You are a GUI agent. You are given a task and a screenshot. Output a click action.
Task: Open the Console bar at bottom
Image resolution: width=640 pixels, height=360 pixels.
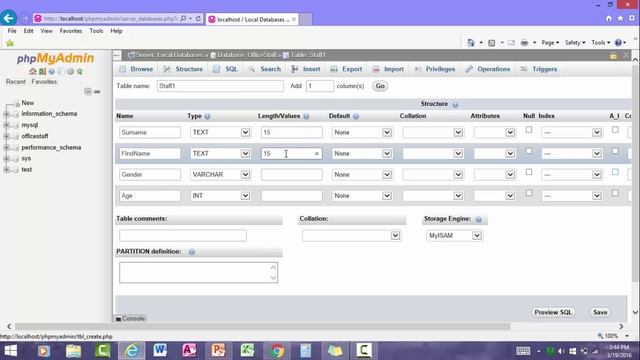pyautogui.click(x=130, y=318)
